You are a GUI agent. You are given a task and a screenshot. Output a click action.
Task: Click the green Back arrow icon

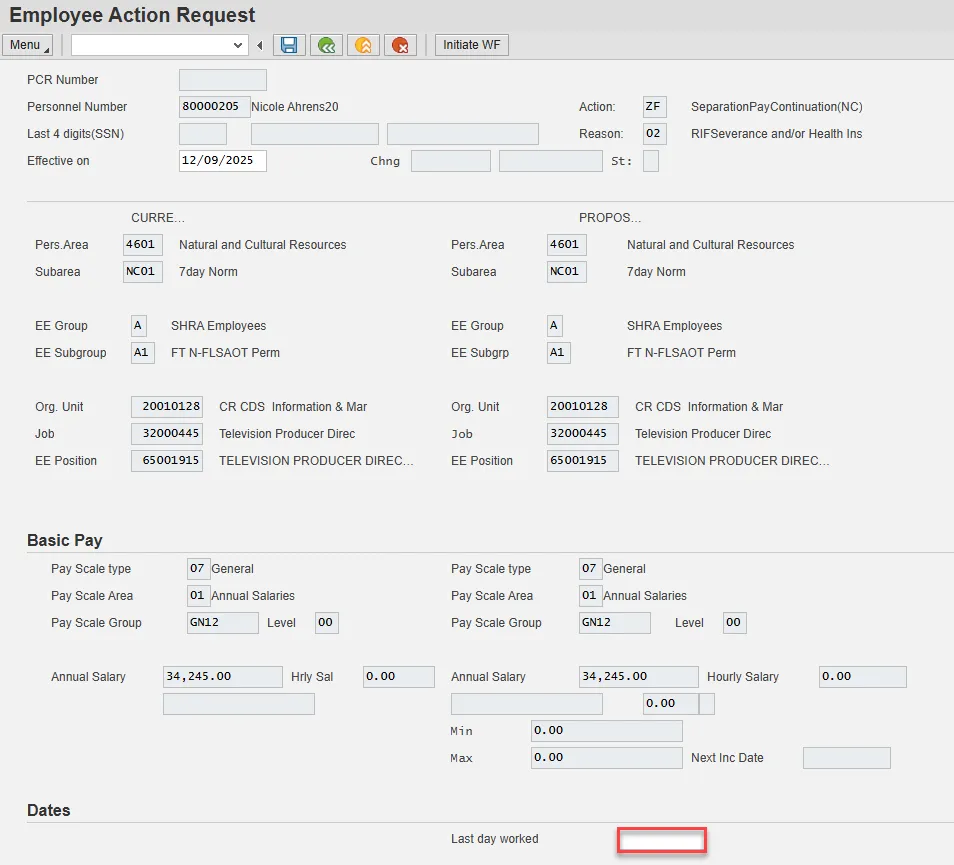[x=326, y=45]
